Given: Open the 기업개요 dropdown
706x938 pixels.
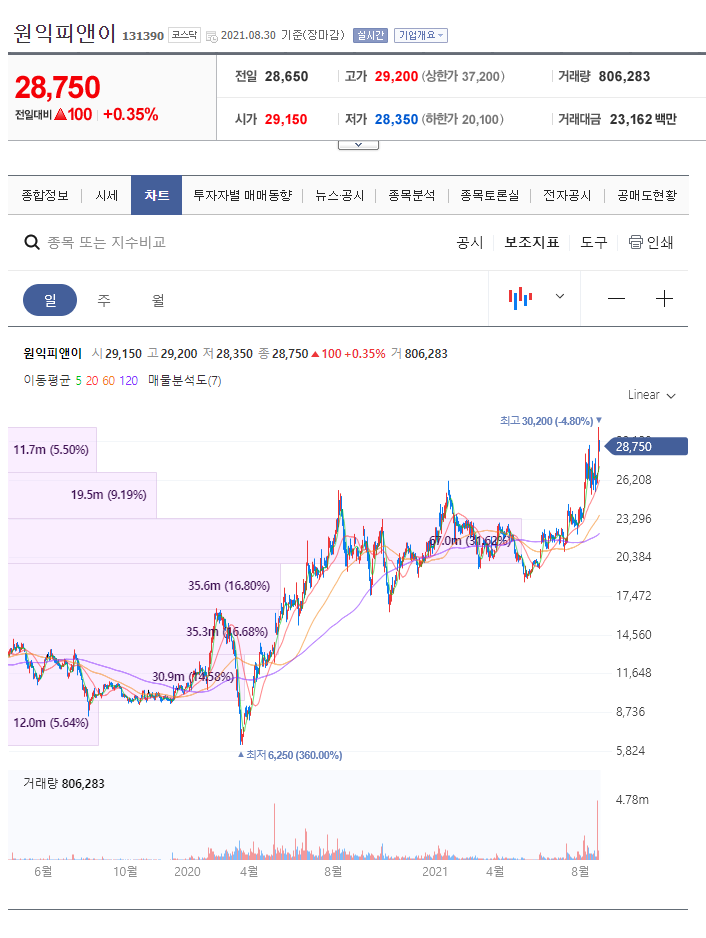Looking at the screenshot, I should click(x=421, y=35).
